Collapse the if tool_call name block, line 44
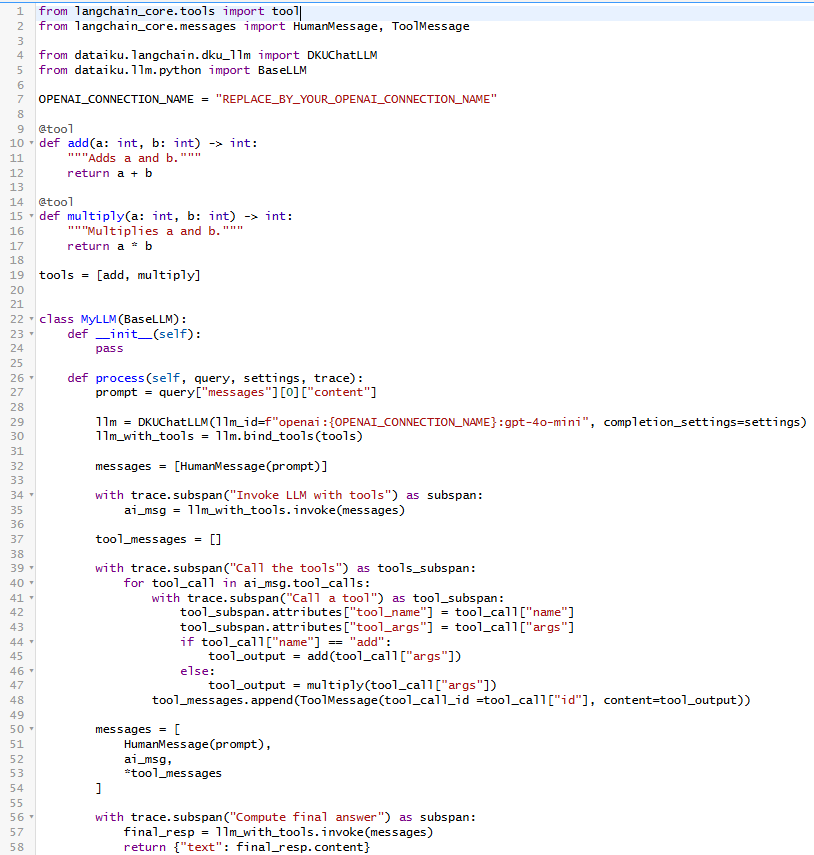 pos(32,642)
